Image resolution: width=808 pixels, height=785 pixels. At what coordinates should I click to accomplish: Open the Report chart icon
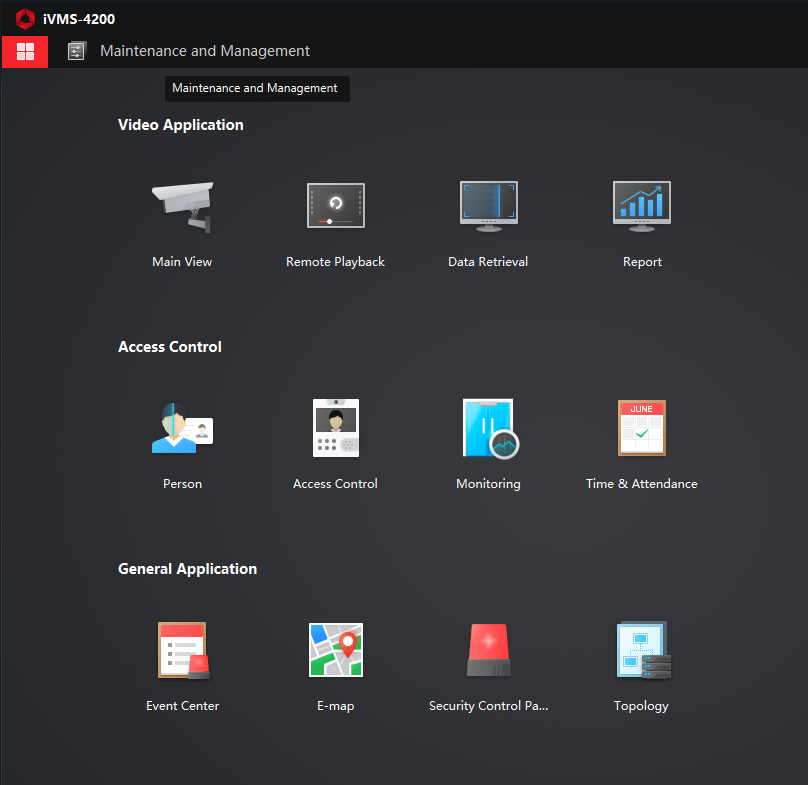point(642,206)
